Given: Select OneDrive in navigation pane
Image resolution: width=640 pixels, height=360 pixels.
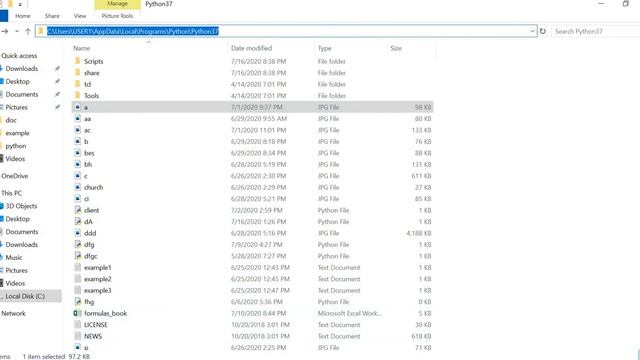Looking at the screenshot, I should tap(15, 176).
